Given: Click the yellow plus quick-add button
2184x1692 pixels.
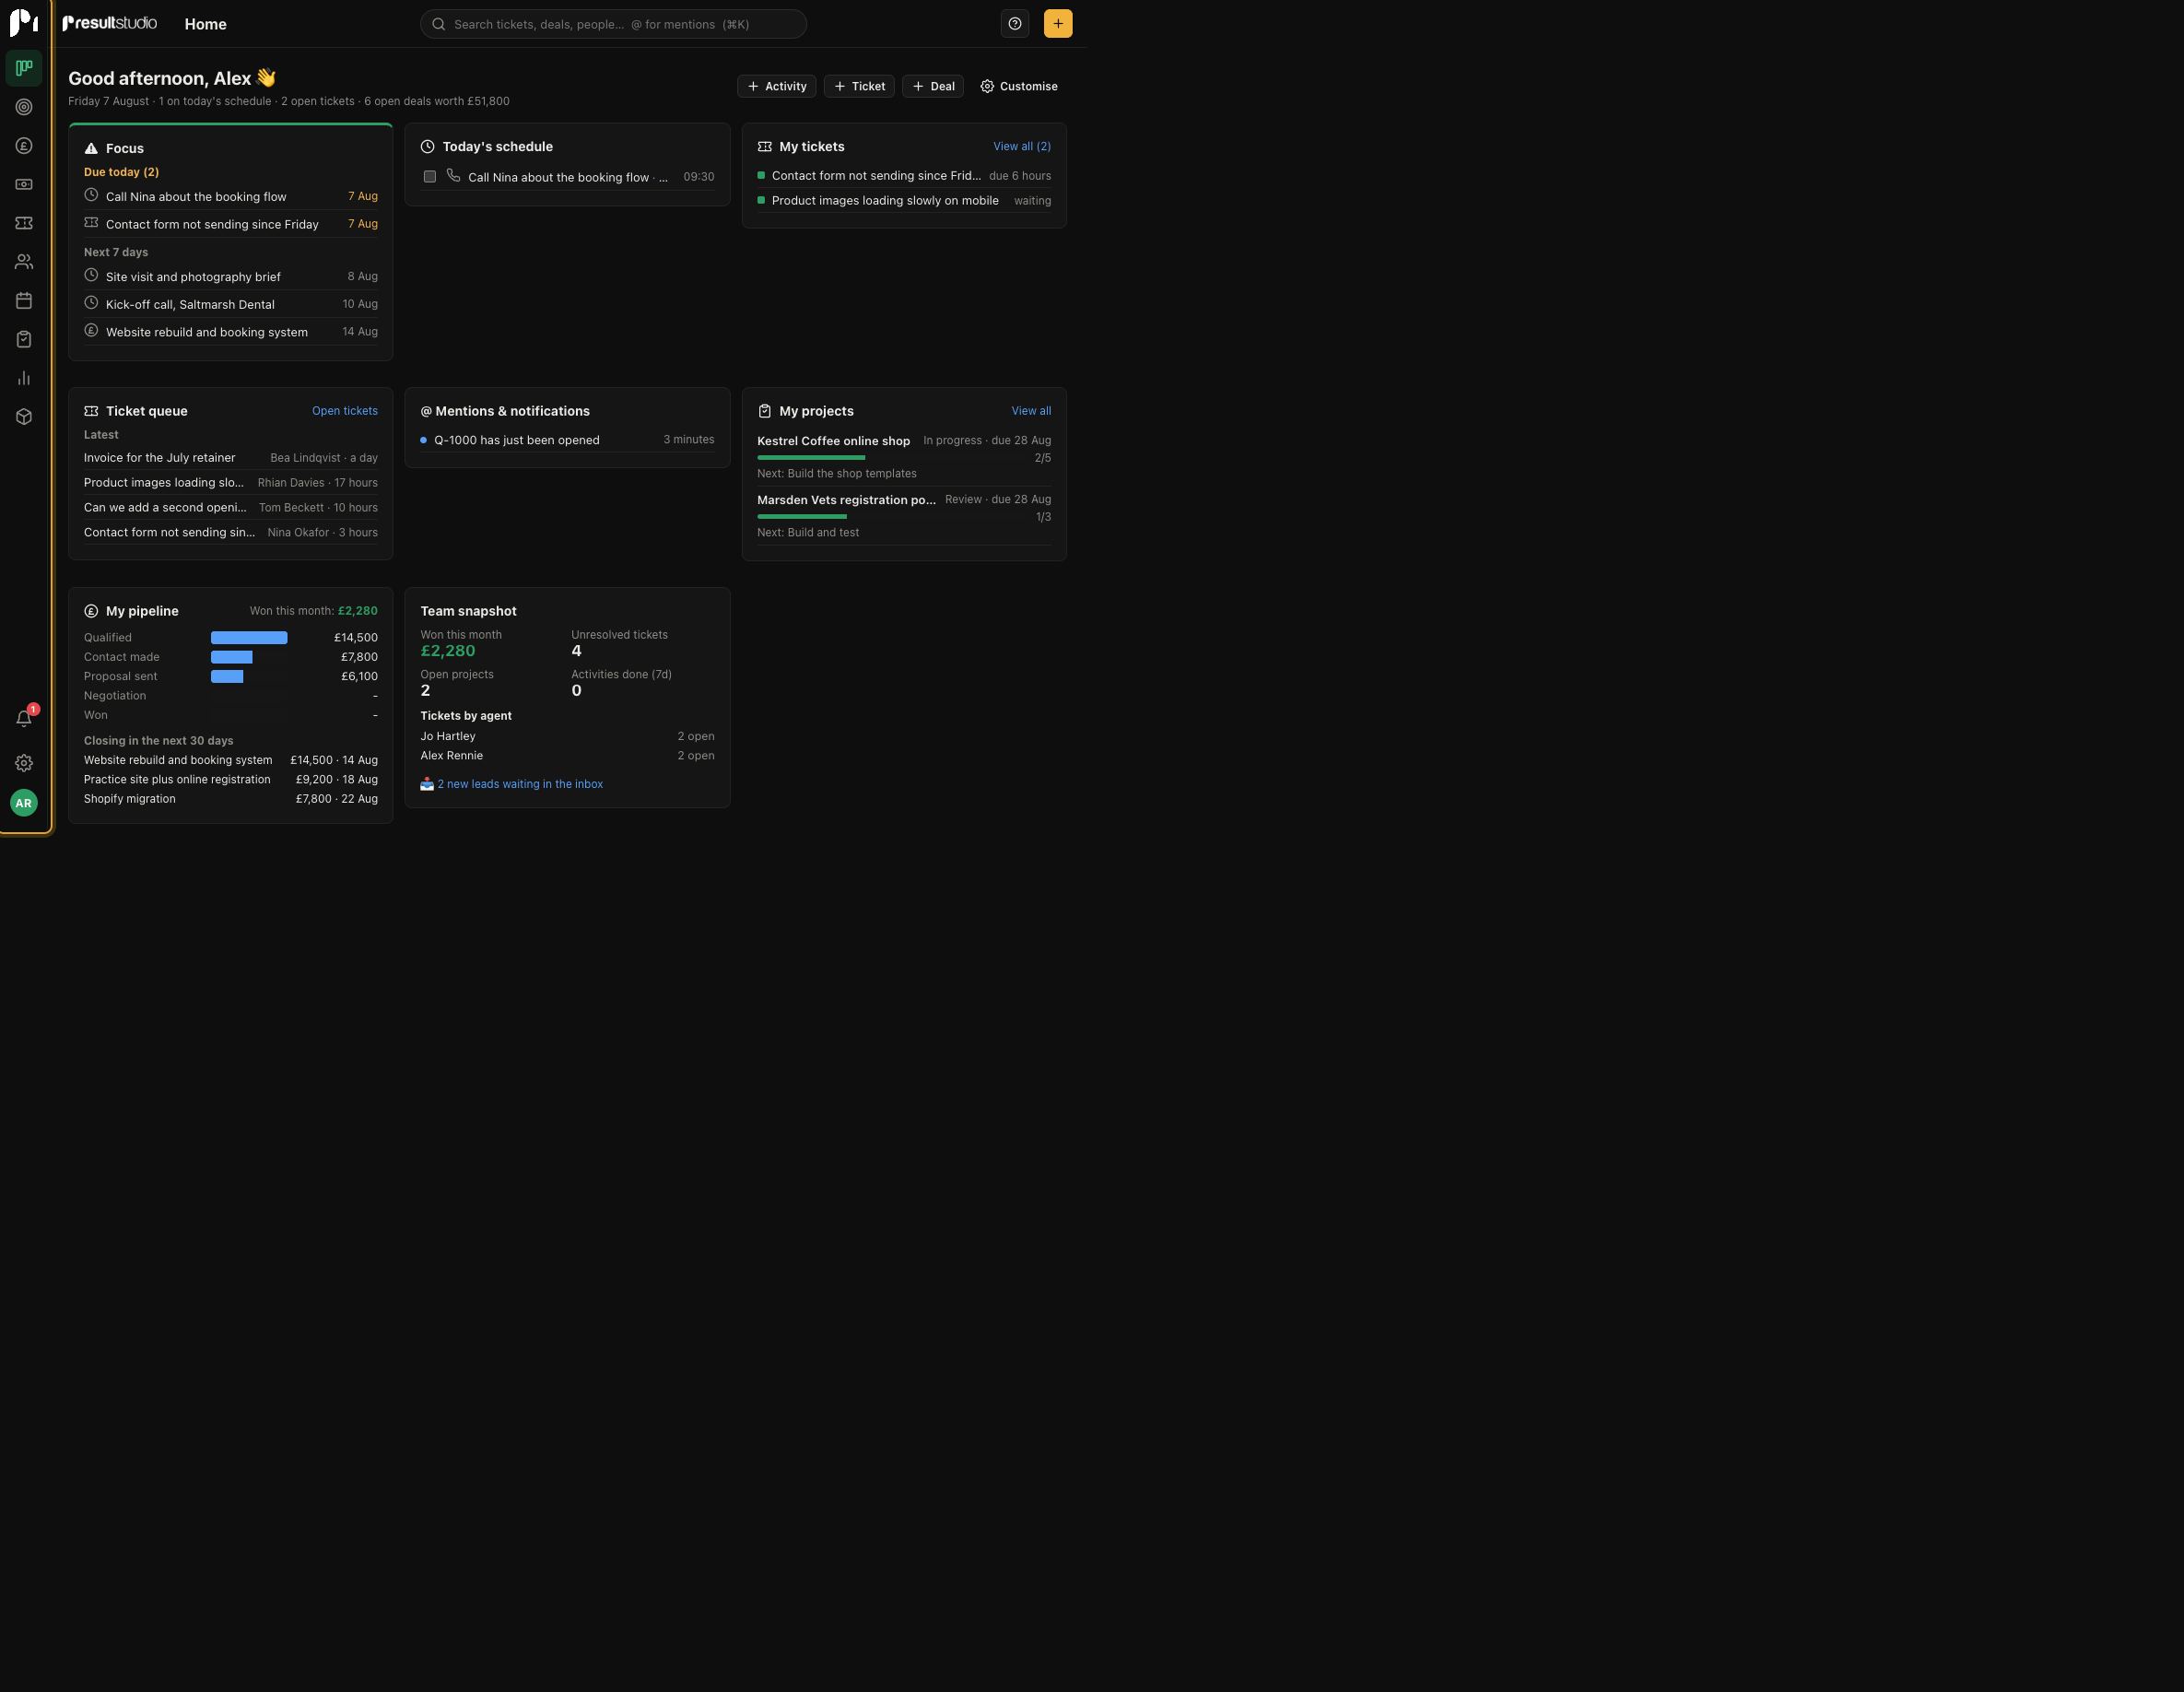Looking at the screenshot, I should (x=1058, y=24).
